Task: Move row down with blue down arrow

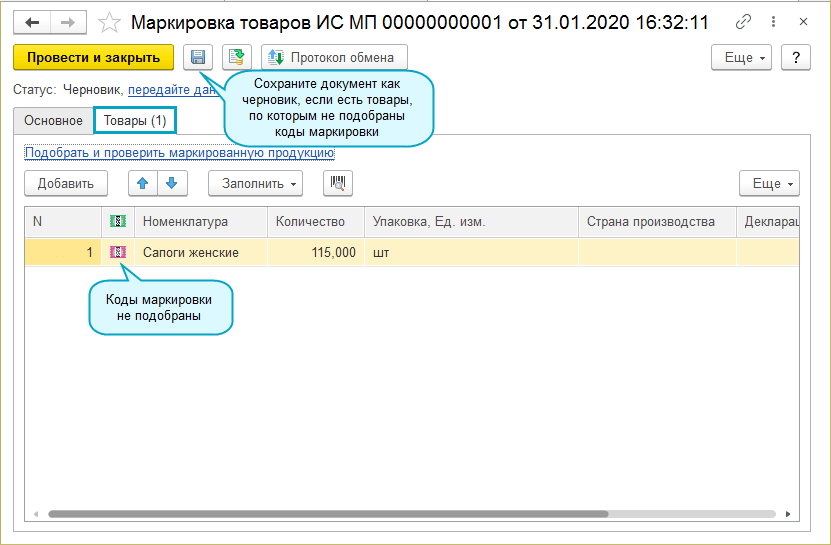Action: [x=172, y=183]
